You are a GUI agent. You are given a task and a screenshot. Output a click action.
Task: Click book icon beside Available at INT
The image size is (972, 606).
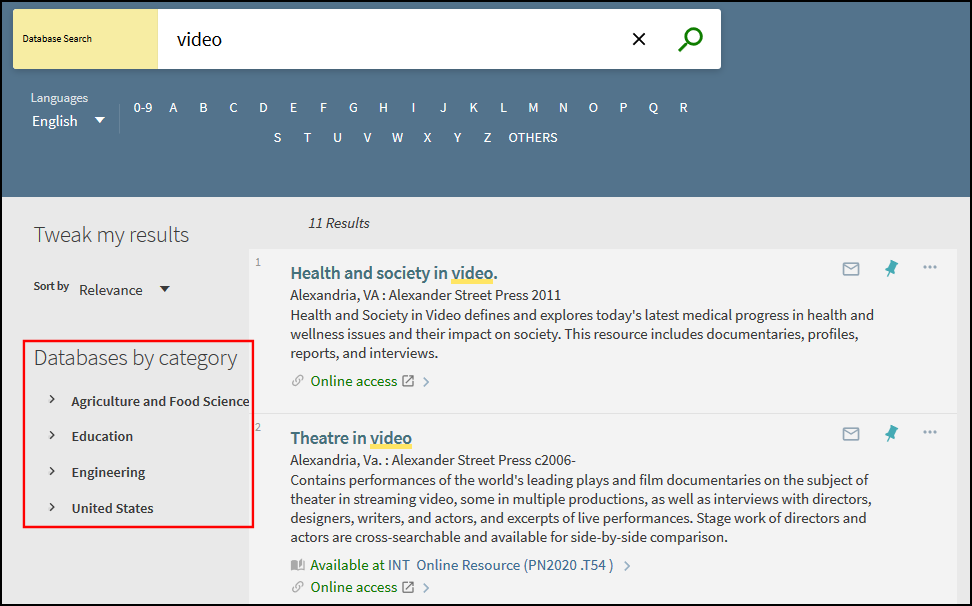[298, 565]
